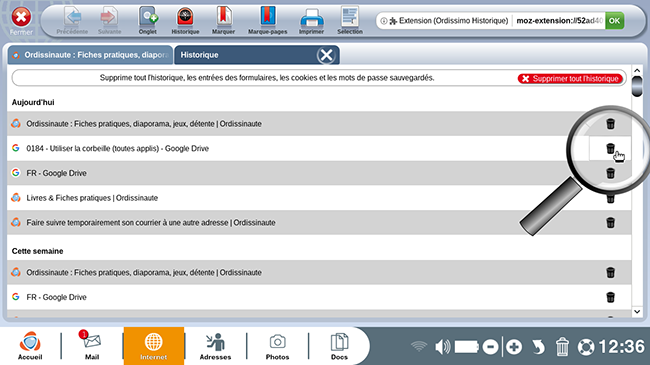Screen dimensions: 650x365
Task: Zoom out with the minus icon
Action: point(490,347)
